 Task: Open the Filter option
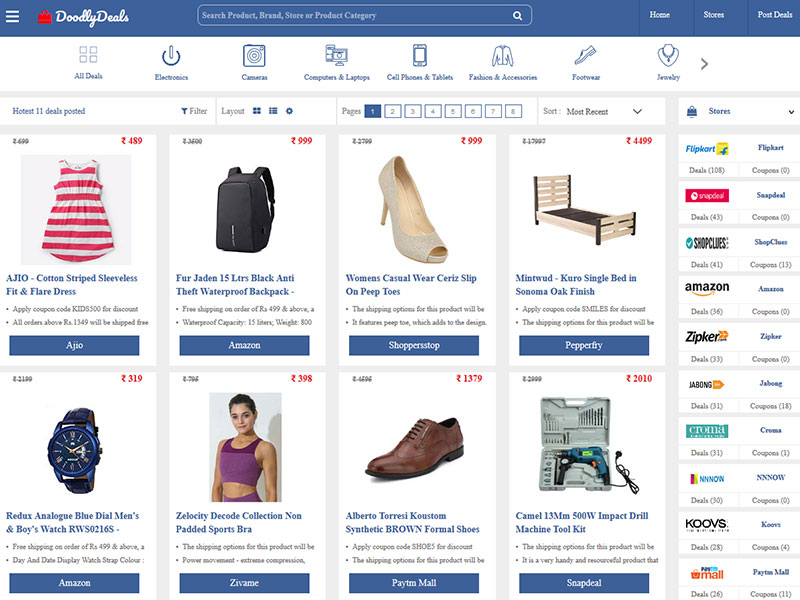pos(194,111)
